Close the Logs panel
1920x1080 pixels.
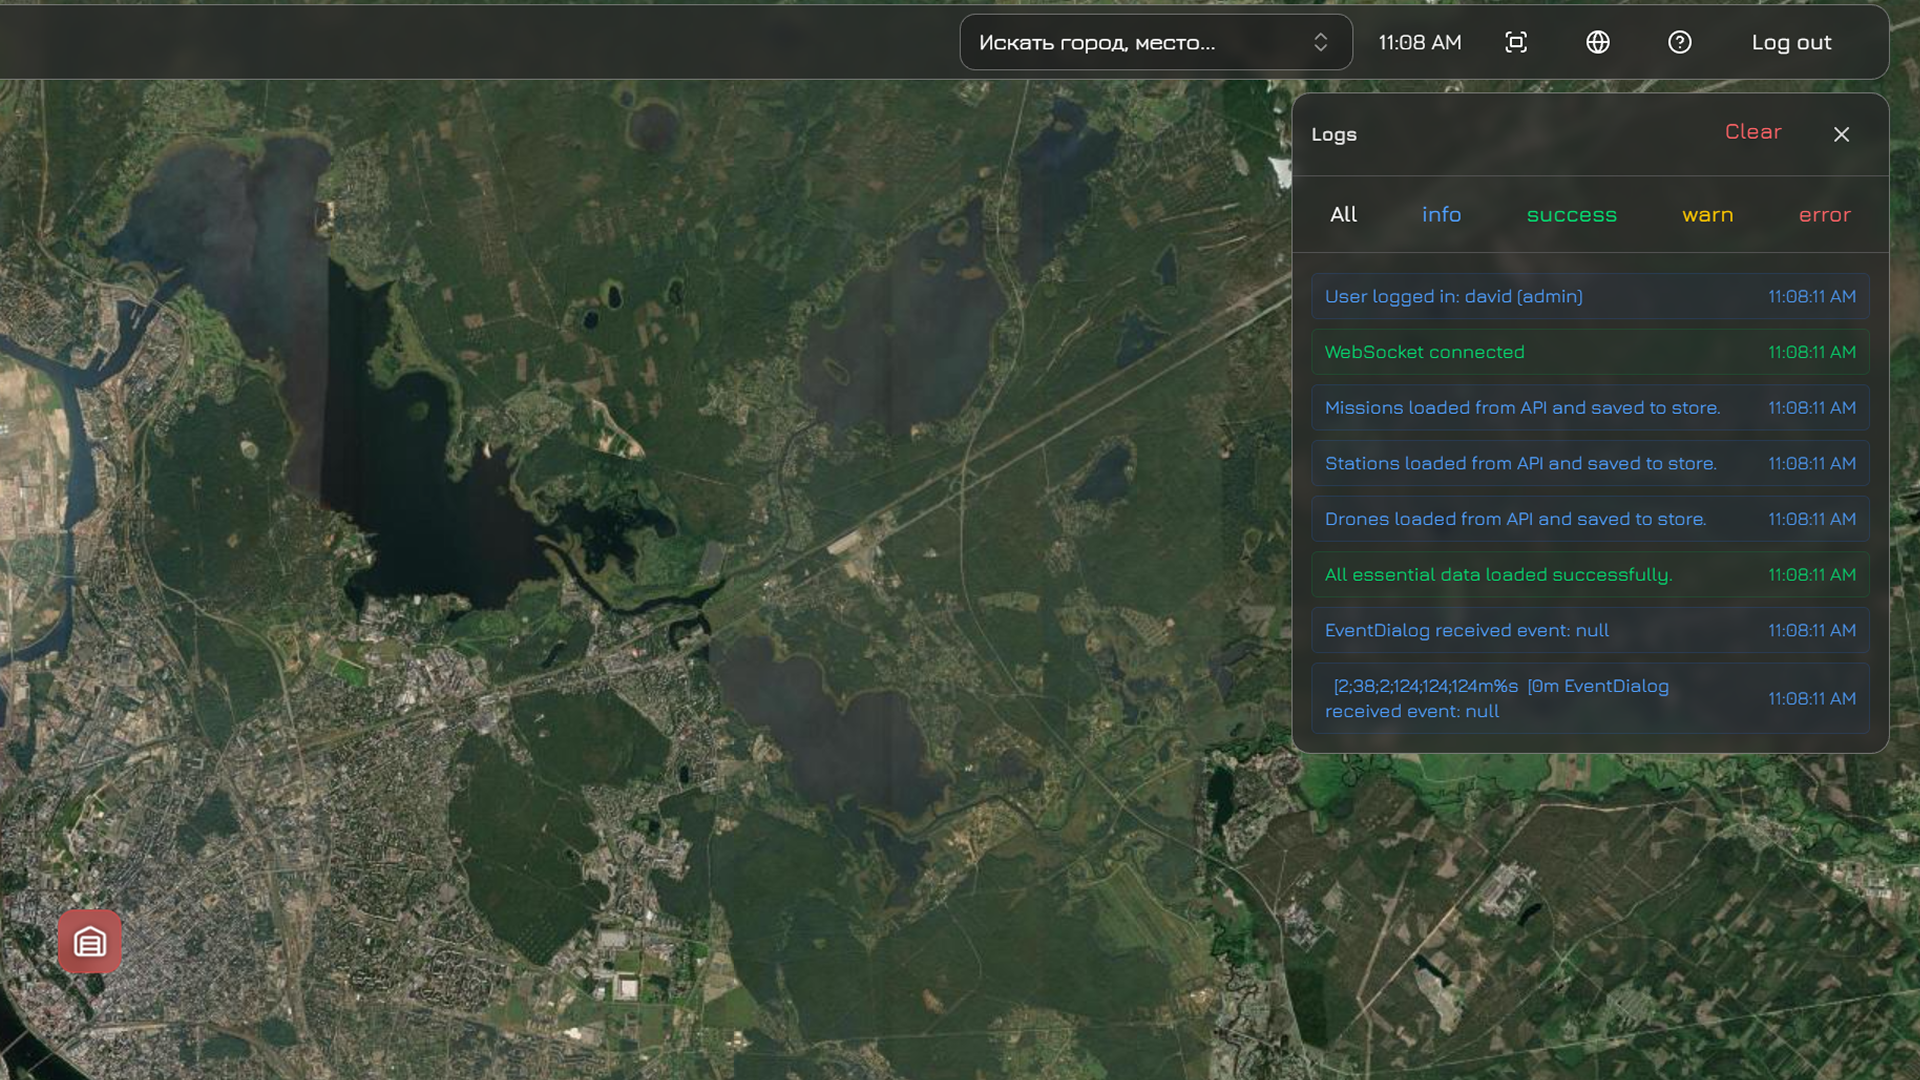(x=1841, y=134)
